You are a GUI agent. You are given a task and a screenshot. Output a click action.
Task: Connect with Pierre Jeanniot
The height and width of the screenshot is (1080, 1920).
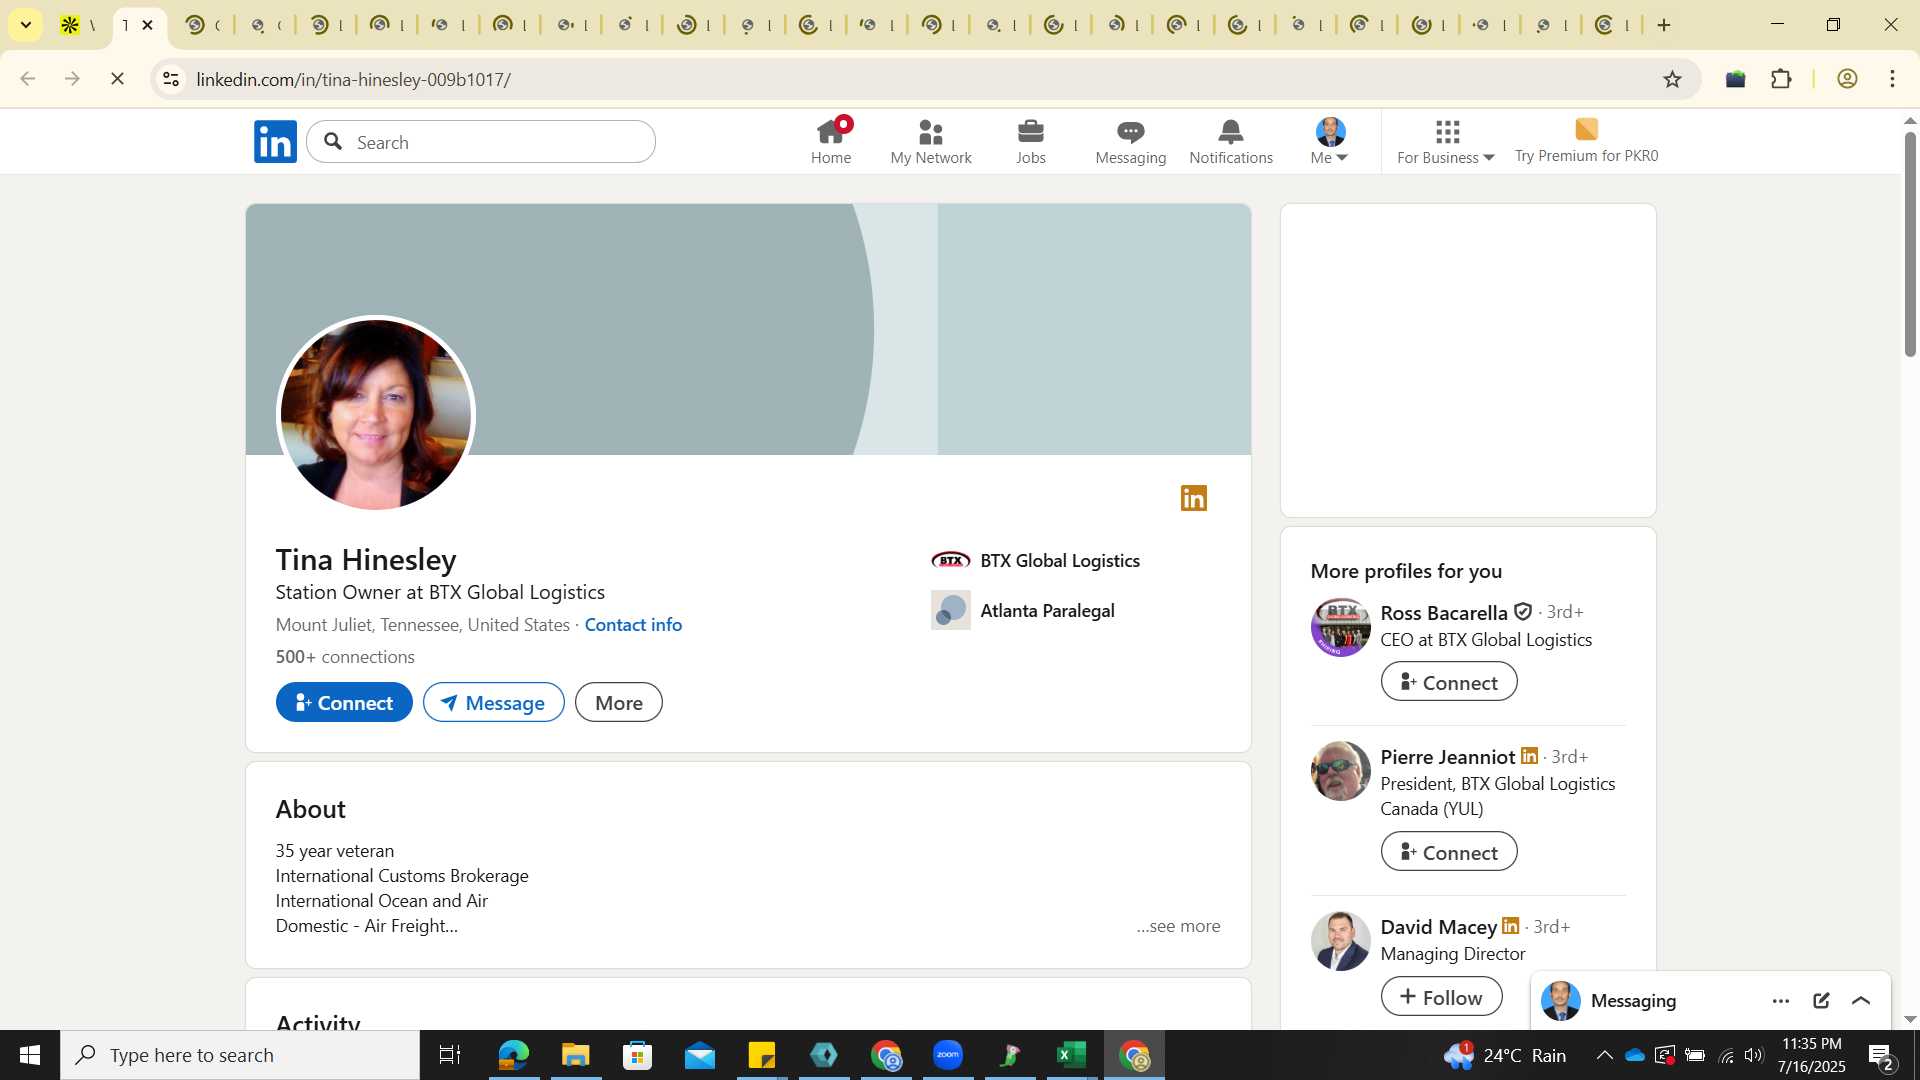coord(1449,852)
